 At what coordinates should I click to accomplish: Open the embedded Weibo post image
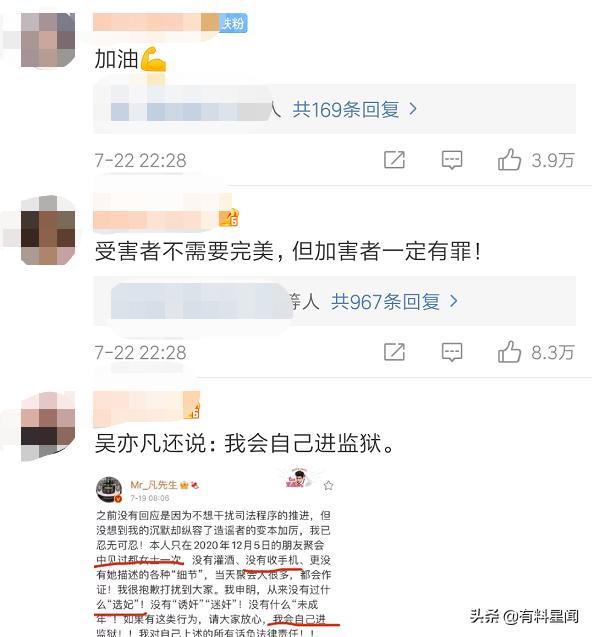click(x=215, y=552)
